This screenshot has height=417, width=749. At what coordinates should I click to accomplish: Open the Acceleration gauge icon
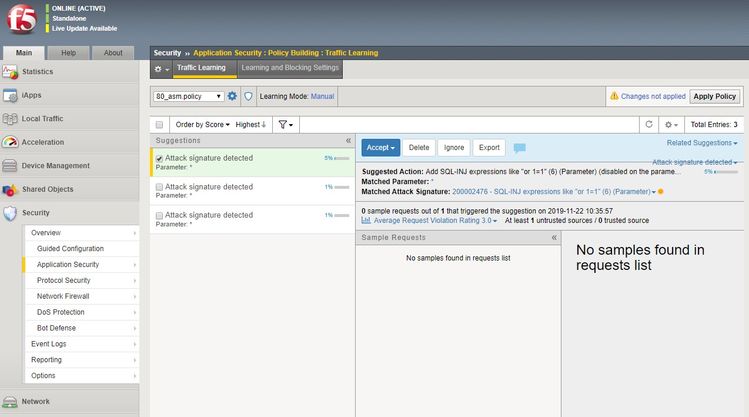(10, 142)
